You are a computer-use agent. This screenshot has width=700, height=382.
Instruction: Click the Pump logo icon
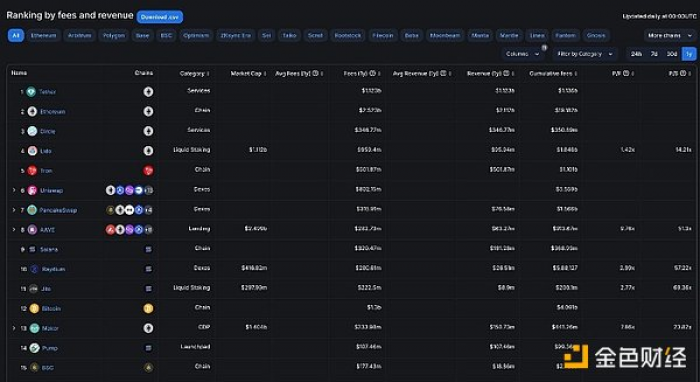pos(34,348)
